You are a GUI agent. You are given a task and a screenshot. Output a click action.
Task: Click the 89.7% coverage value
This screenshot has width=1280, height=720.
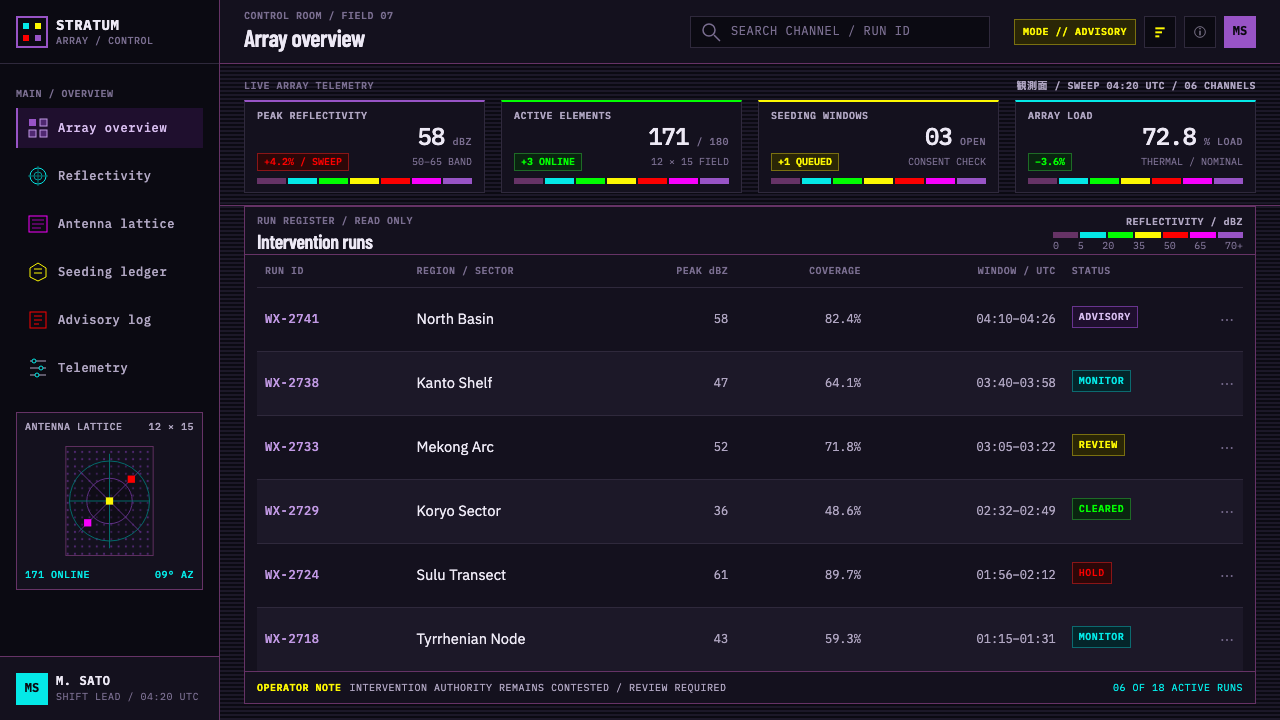point(843,575)
